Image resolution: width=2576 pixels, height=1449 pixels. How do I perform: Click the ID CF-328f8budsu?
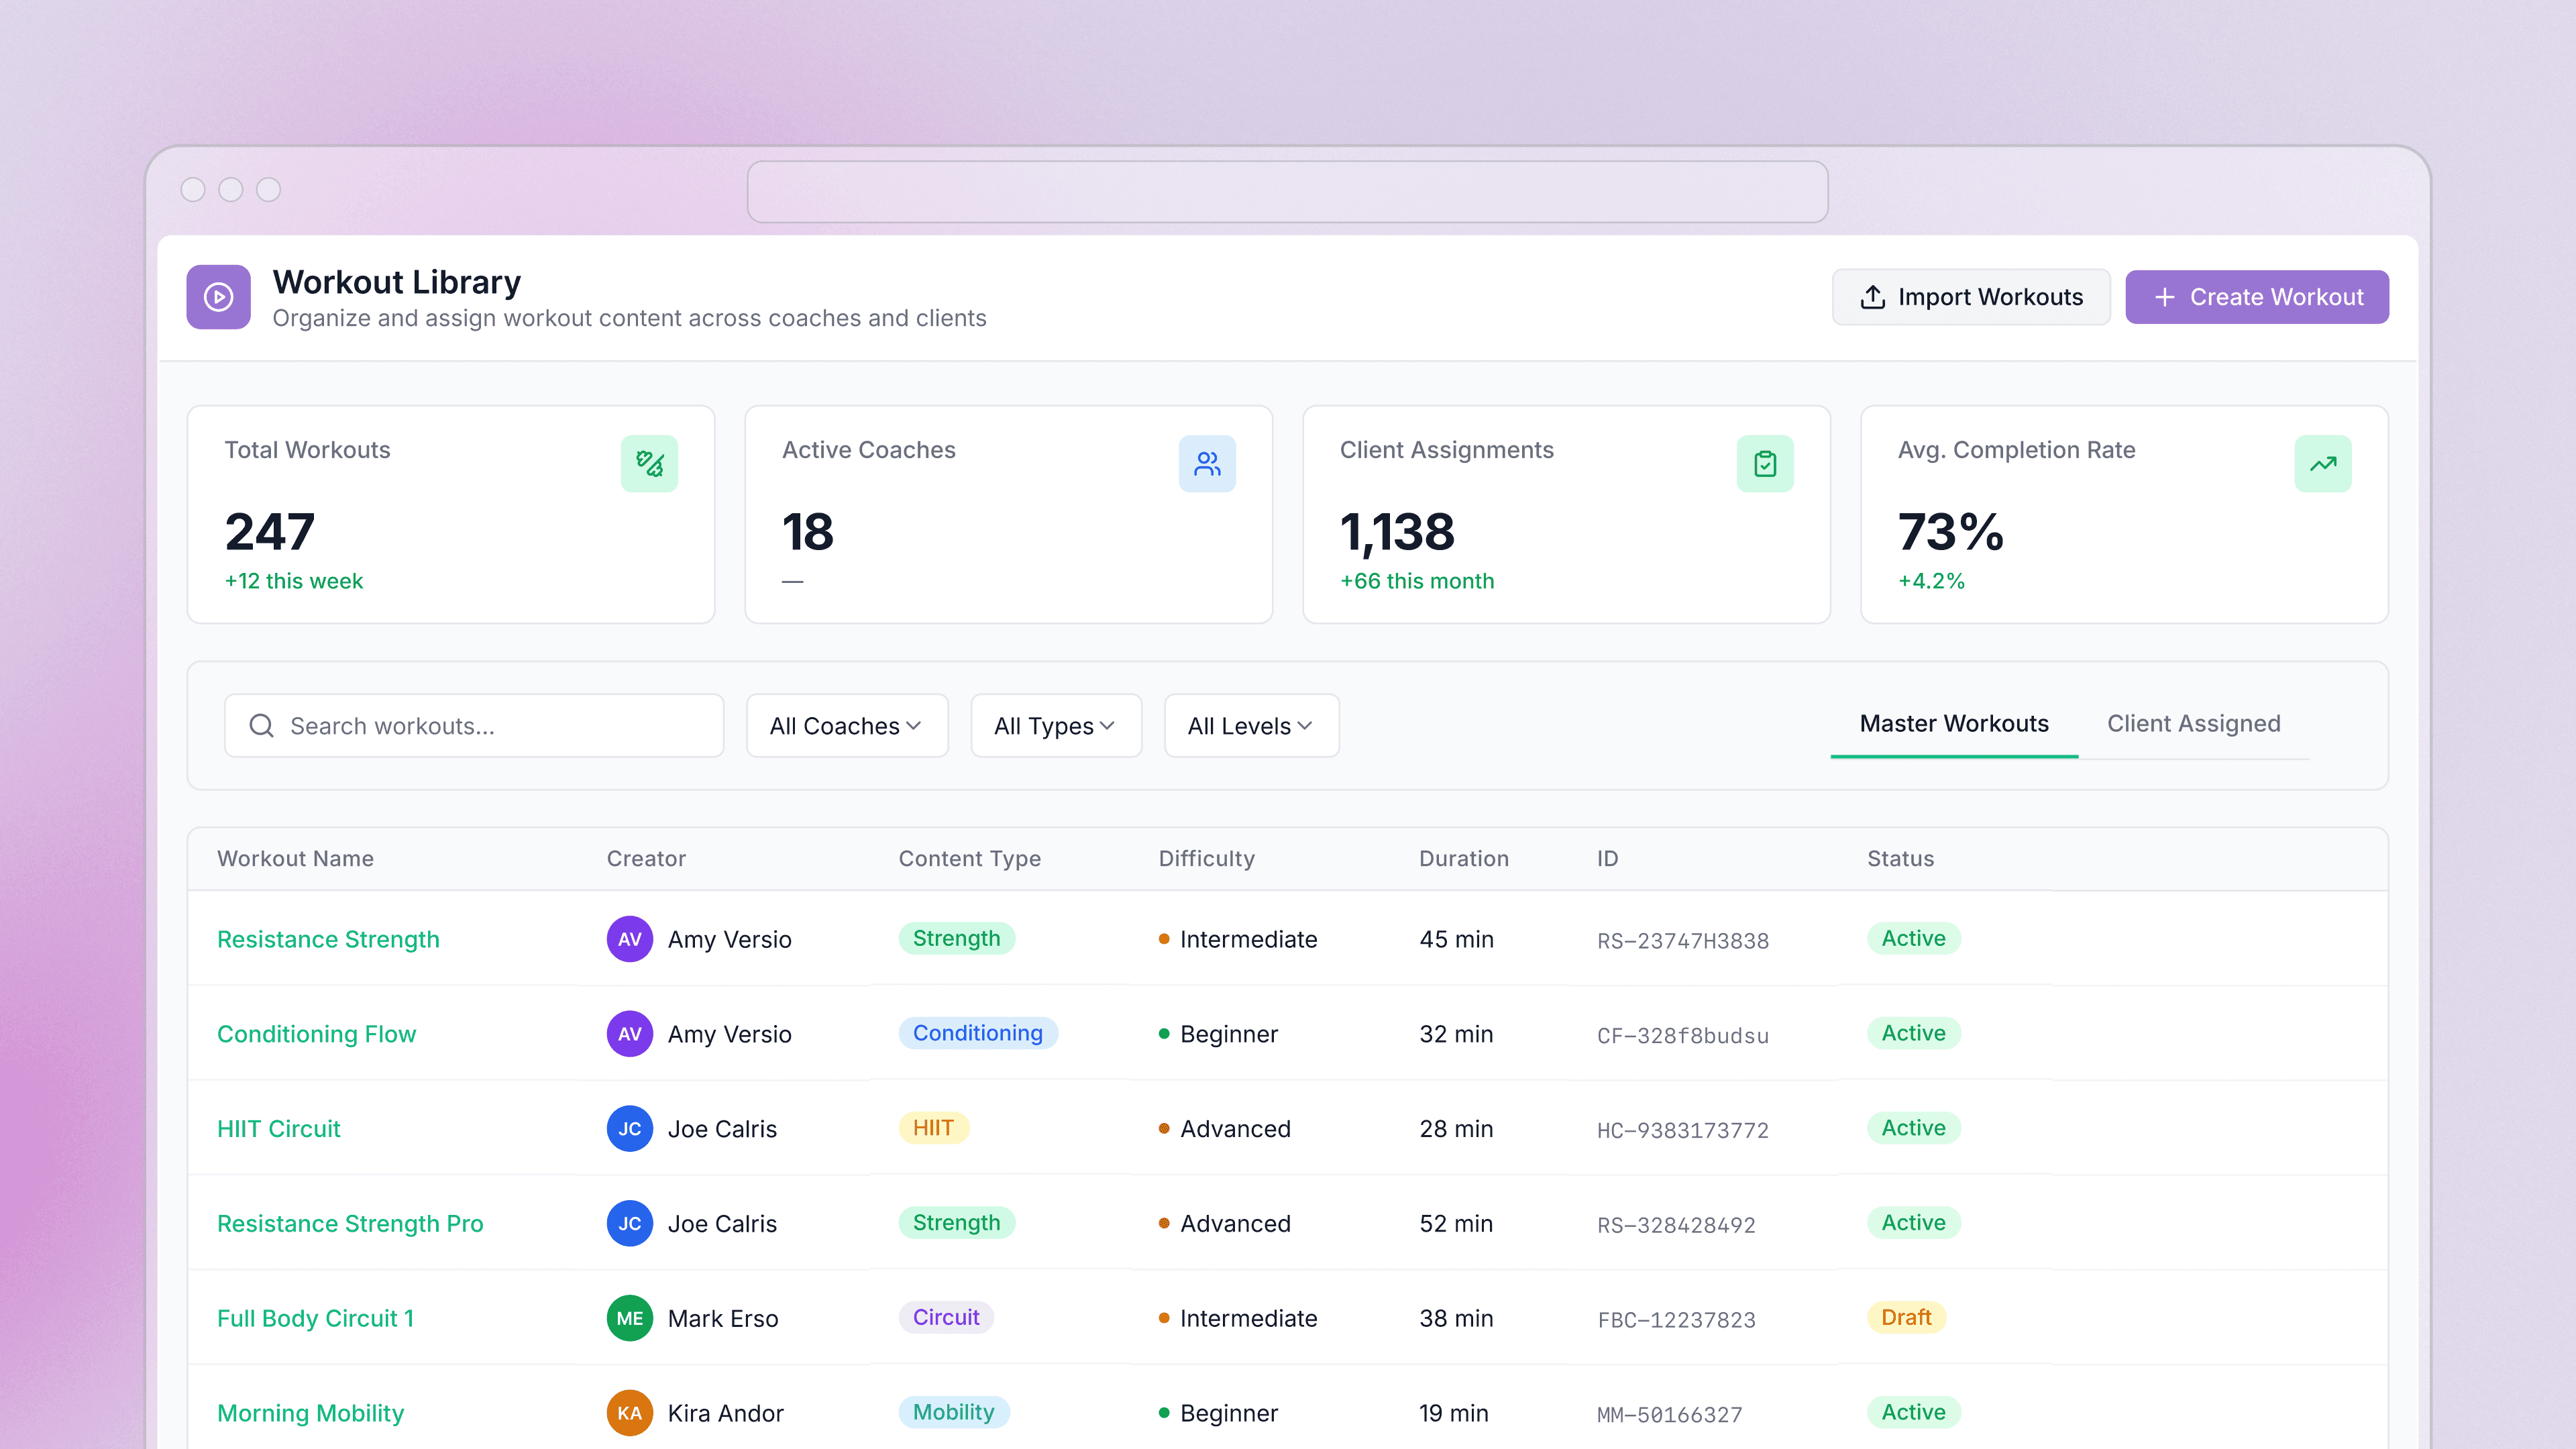point(1683,1036)
